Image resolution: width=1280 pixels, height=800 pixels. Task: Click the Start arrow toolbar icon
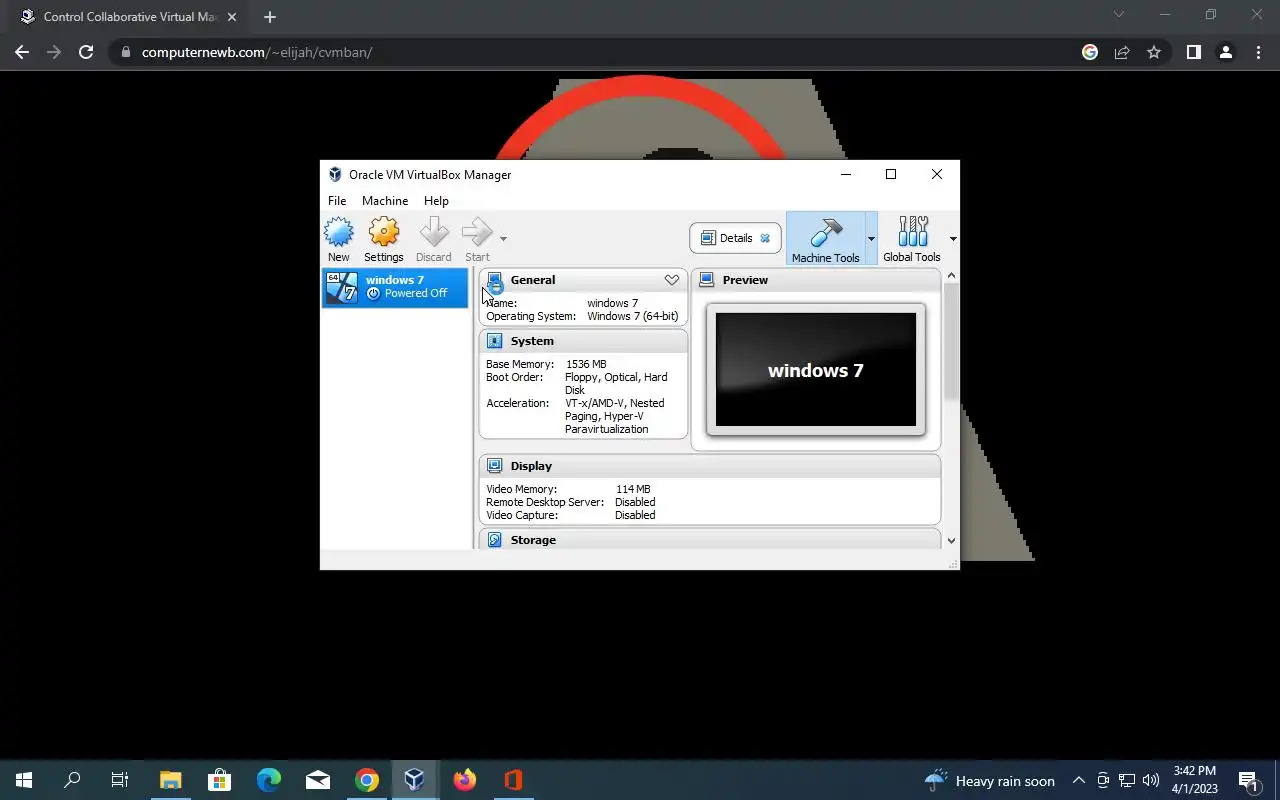(477, 232)
